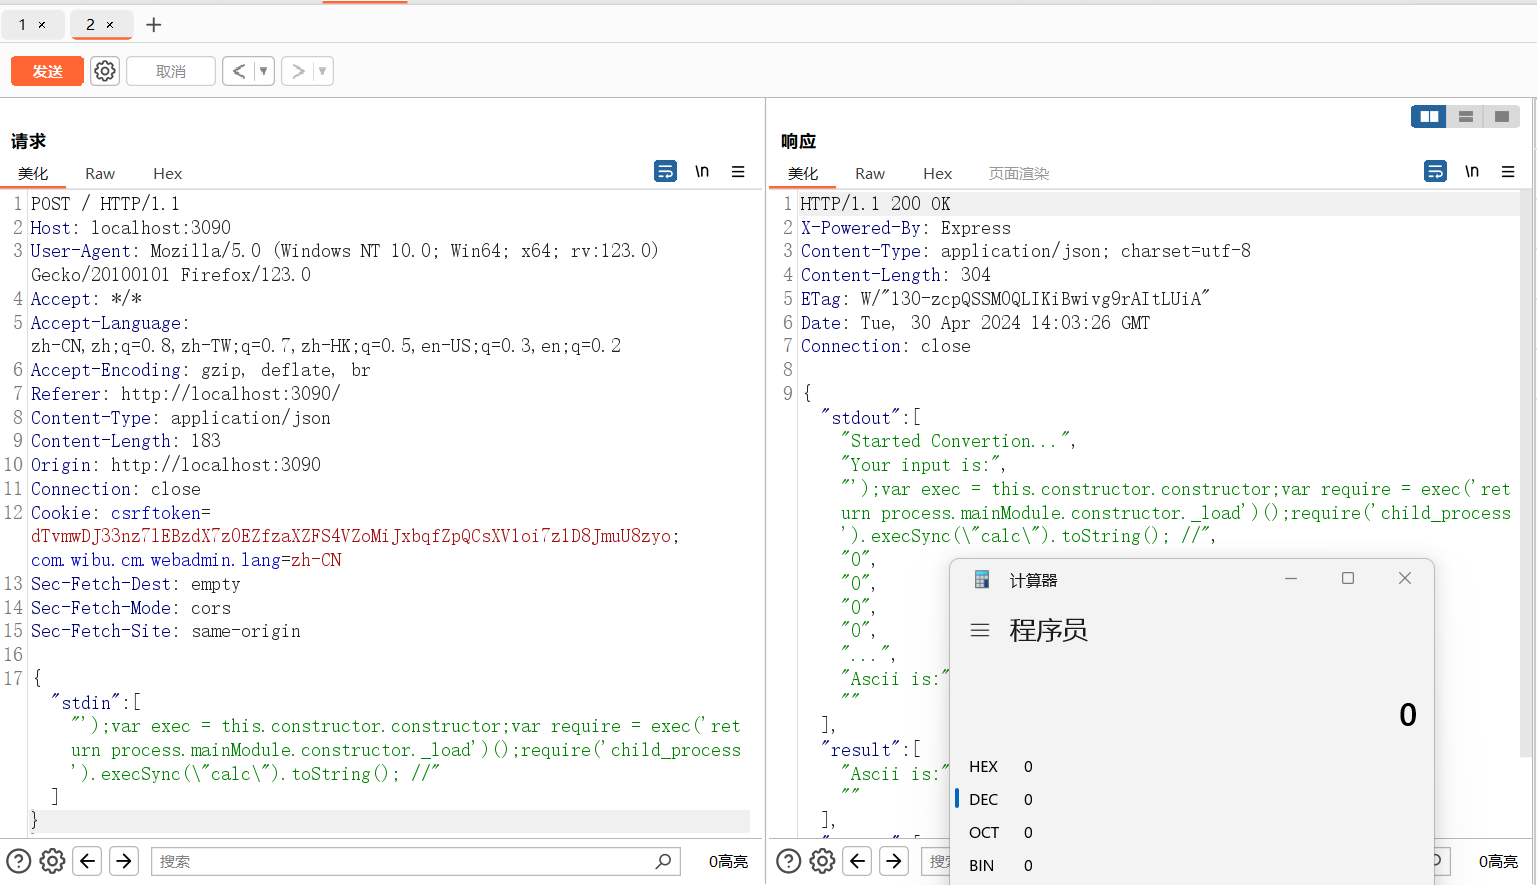Go to previous request with back arrow
The height and width of the screenshot is (885, 1537).
(239, 71)
